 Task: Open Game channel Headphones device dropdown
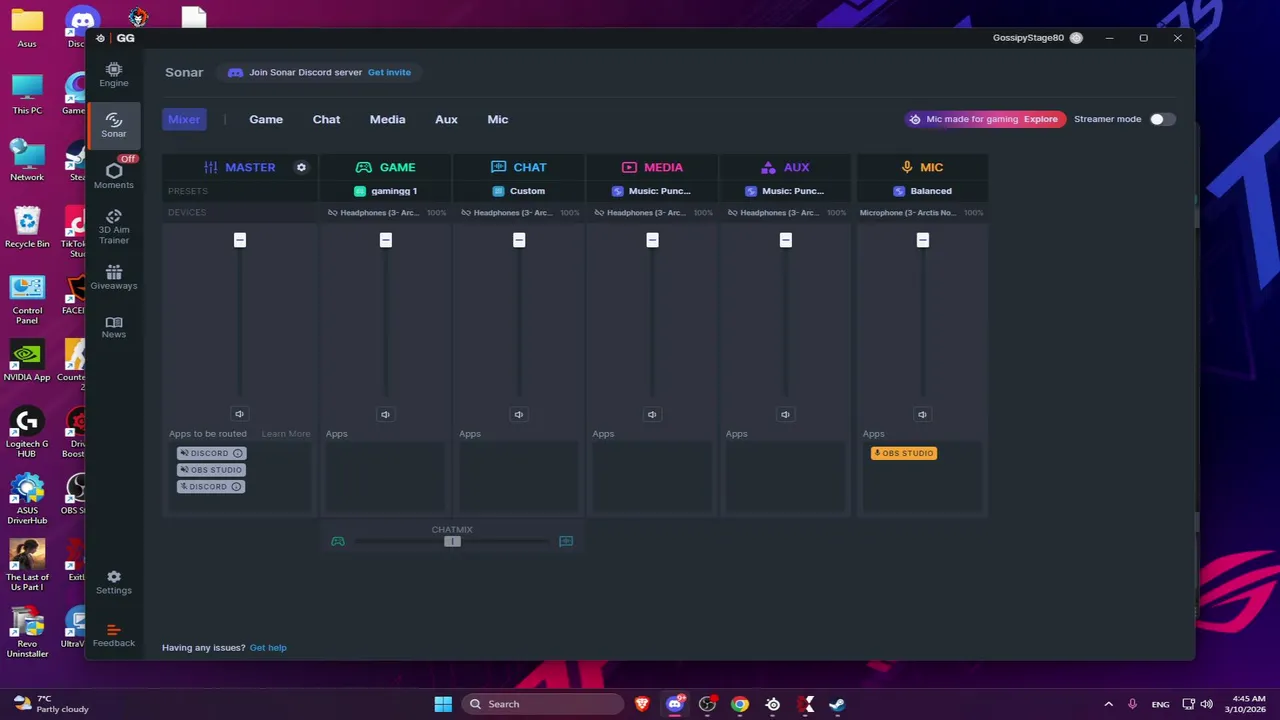385,213
